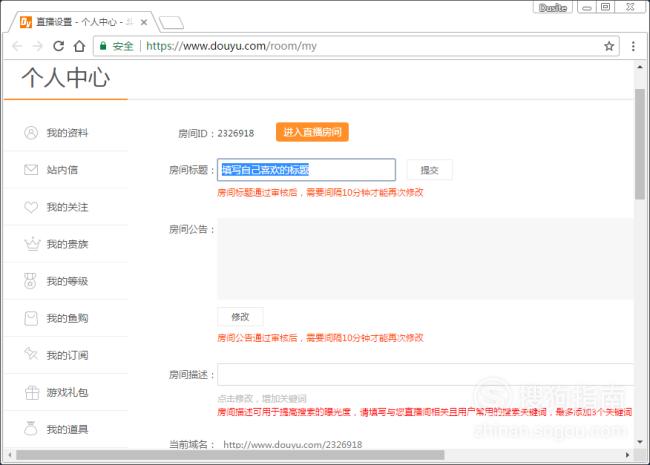Click the 游戏礼包 gift box icon
Screen dimensions: 650x465
click(32, 392)
